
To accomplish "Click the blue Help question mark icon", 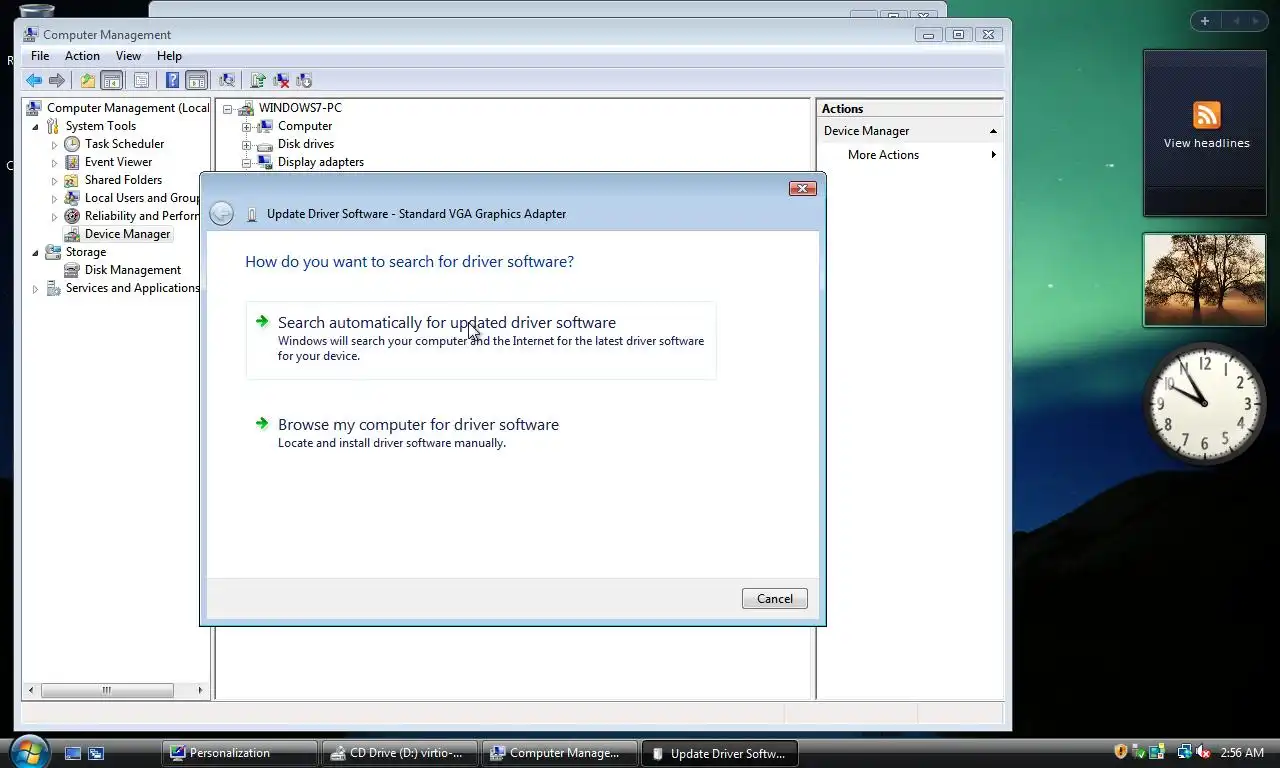I will point(172,81).
